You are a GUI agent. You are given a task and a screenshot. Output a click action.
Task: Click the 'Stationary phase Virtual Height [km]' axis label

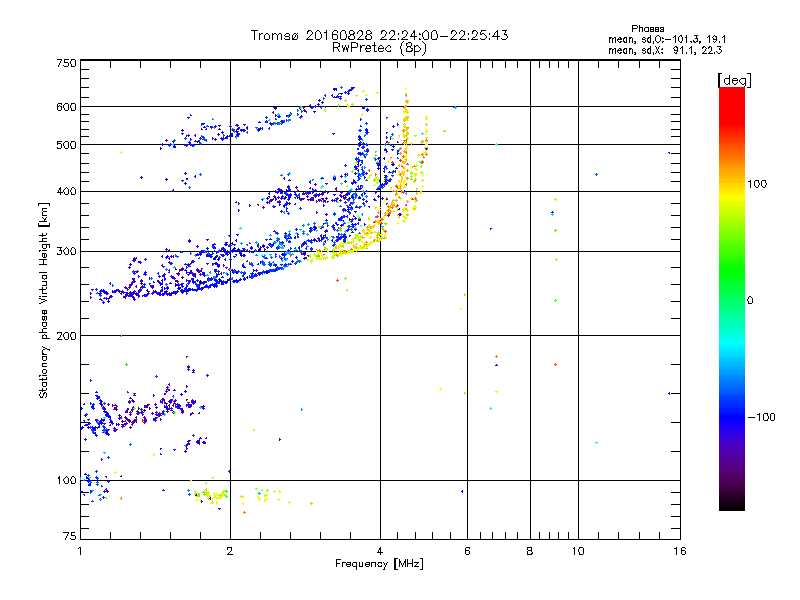click(43, 301)
